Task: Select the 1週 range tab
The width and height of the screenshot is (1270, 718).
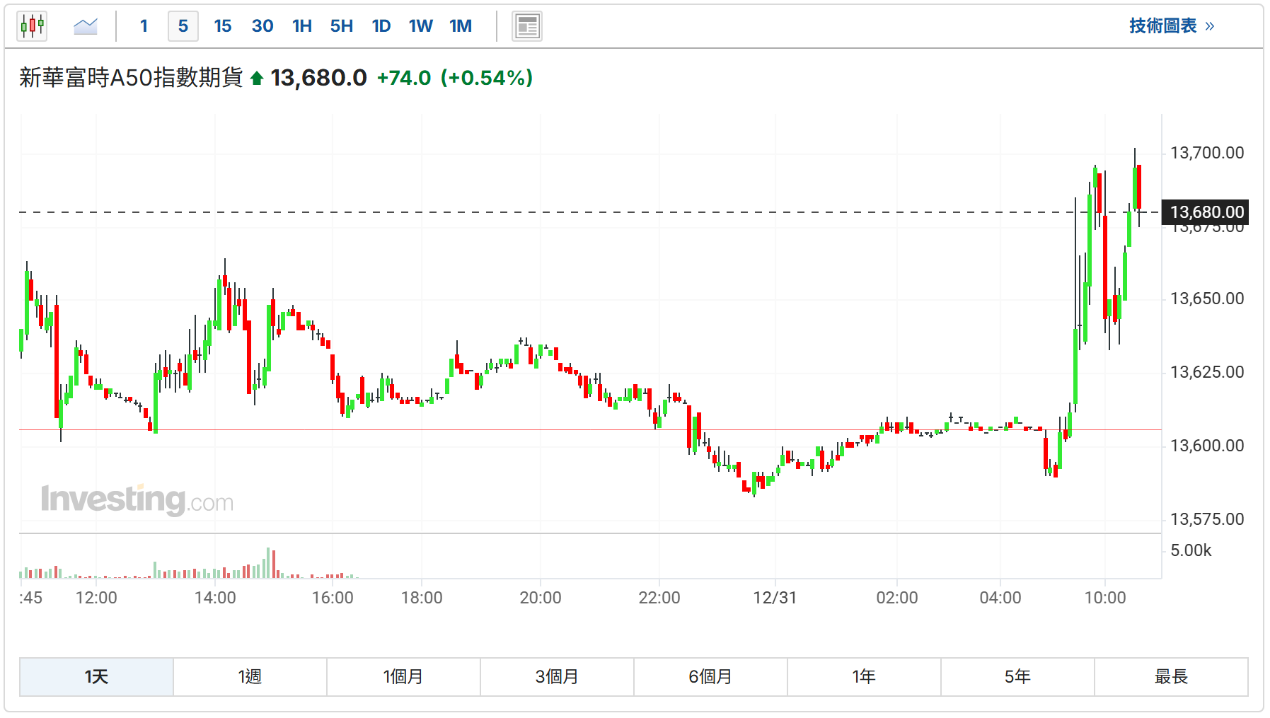Action: click(250, 677)
